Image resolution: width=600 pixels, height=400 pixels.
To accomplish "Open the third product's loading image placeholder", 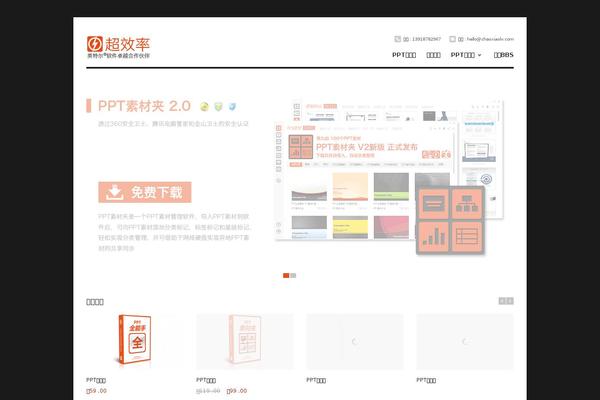I will [x=355, y=341].
